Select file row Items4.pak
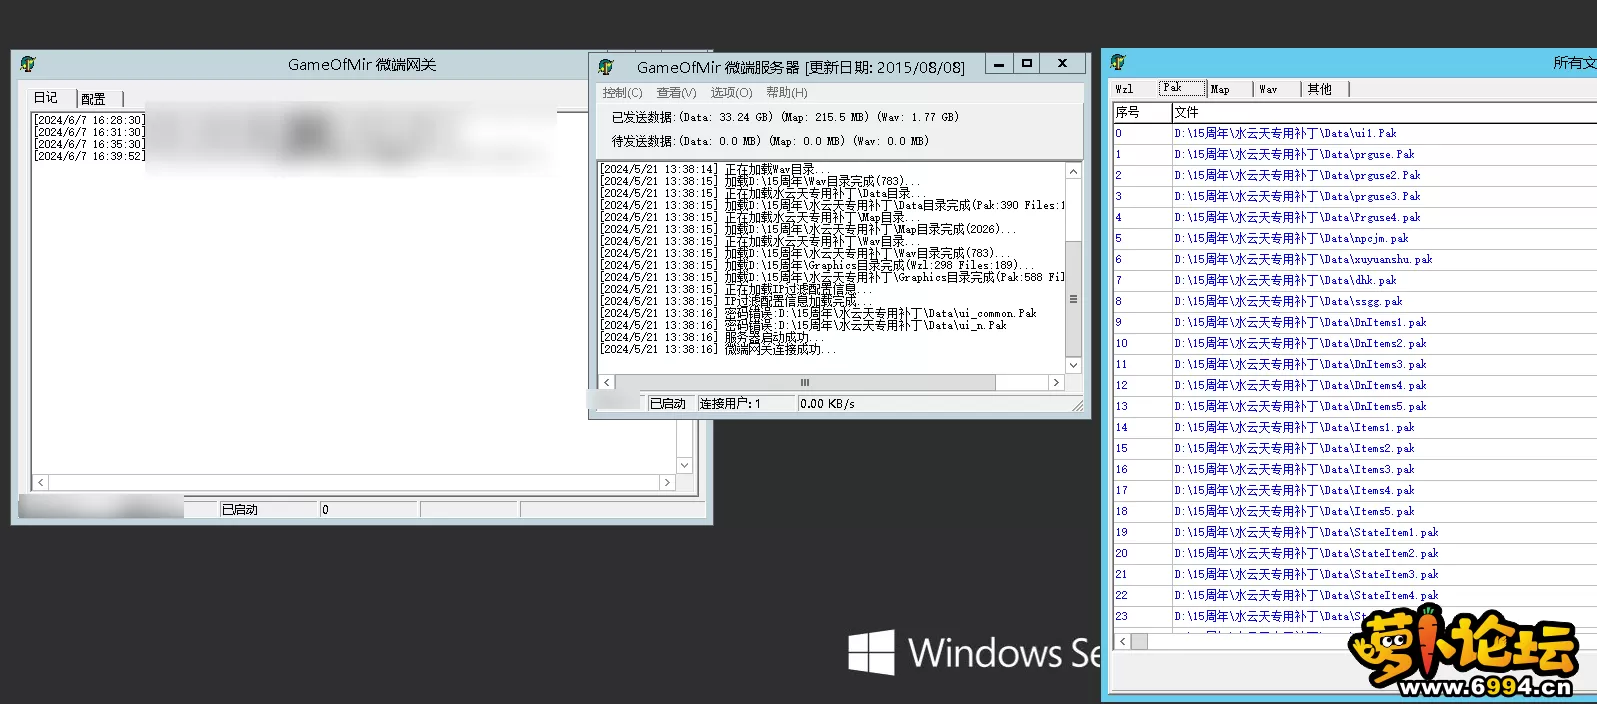The height and width of the screenshot is (704, 1597). coord(1355,490)
